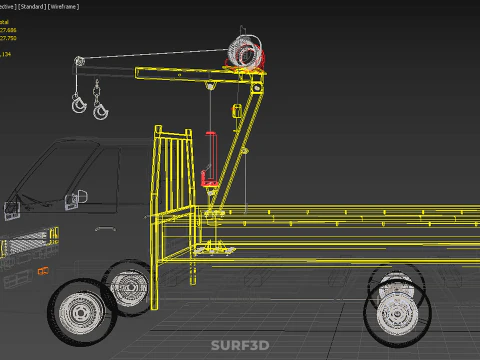Screen dimensions: 480x360
Task: Open the [Wireframe] shading label menu
Action: coord(64,7)
